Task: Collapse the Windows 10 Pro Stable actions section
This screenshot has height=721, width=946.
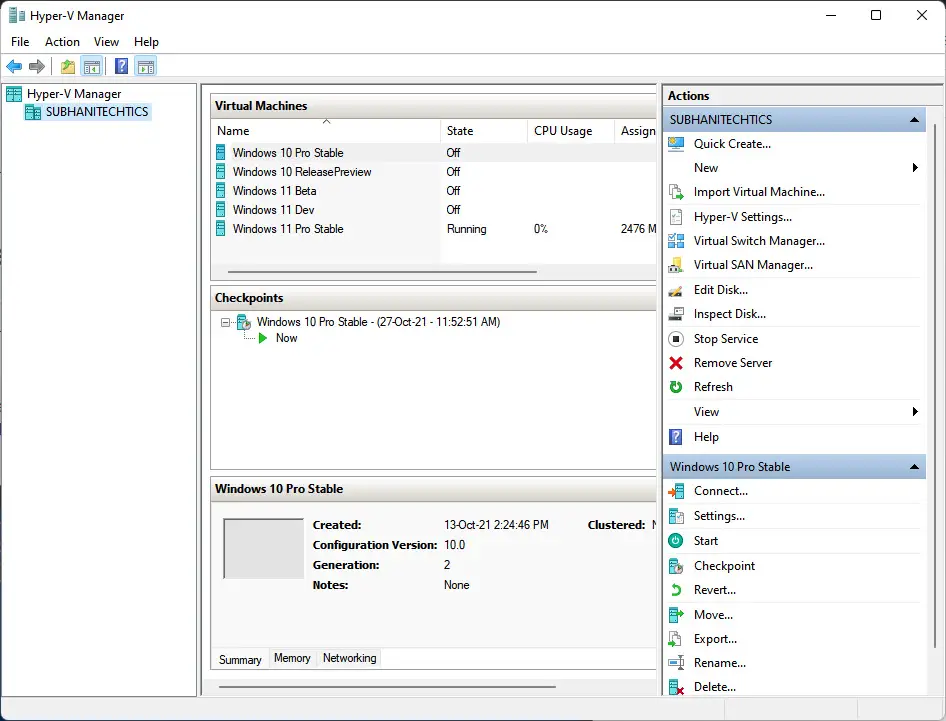Action: (x=914, y=466)
